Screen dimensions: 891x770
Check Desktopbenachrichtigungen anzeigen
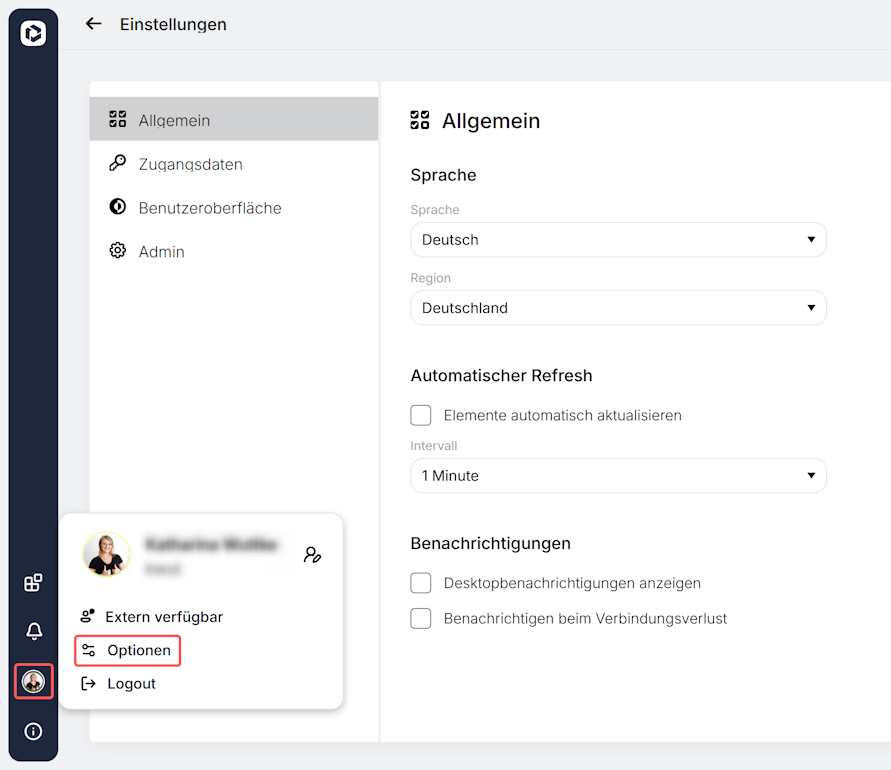point(421,583)
